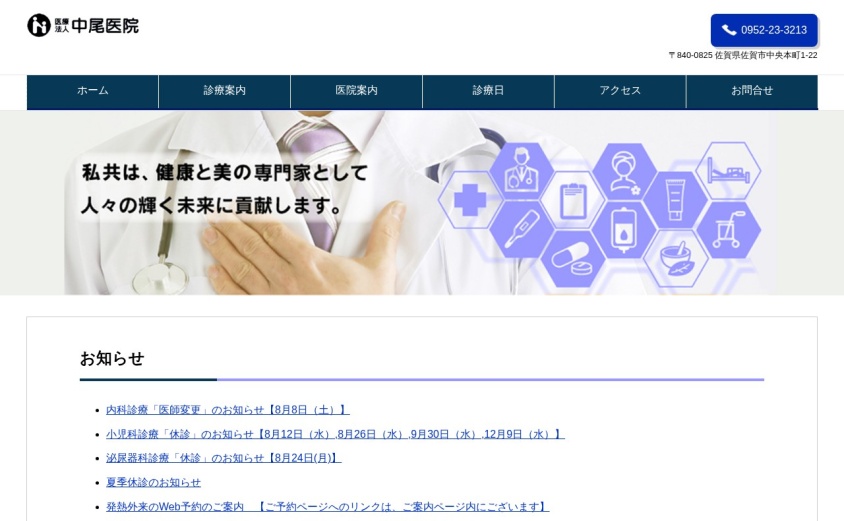
Task: Click the clipboard hexagon icon
Action: (573, 200)
